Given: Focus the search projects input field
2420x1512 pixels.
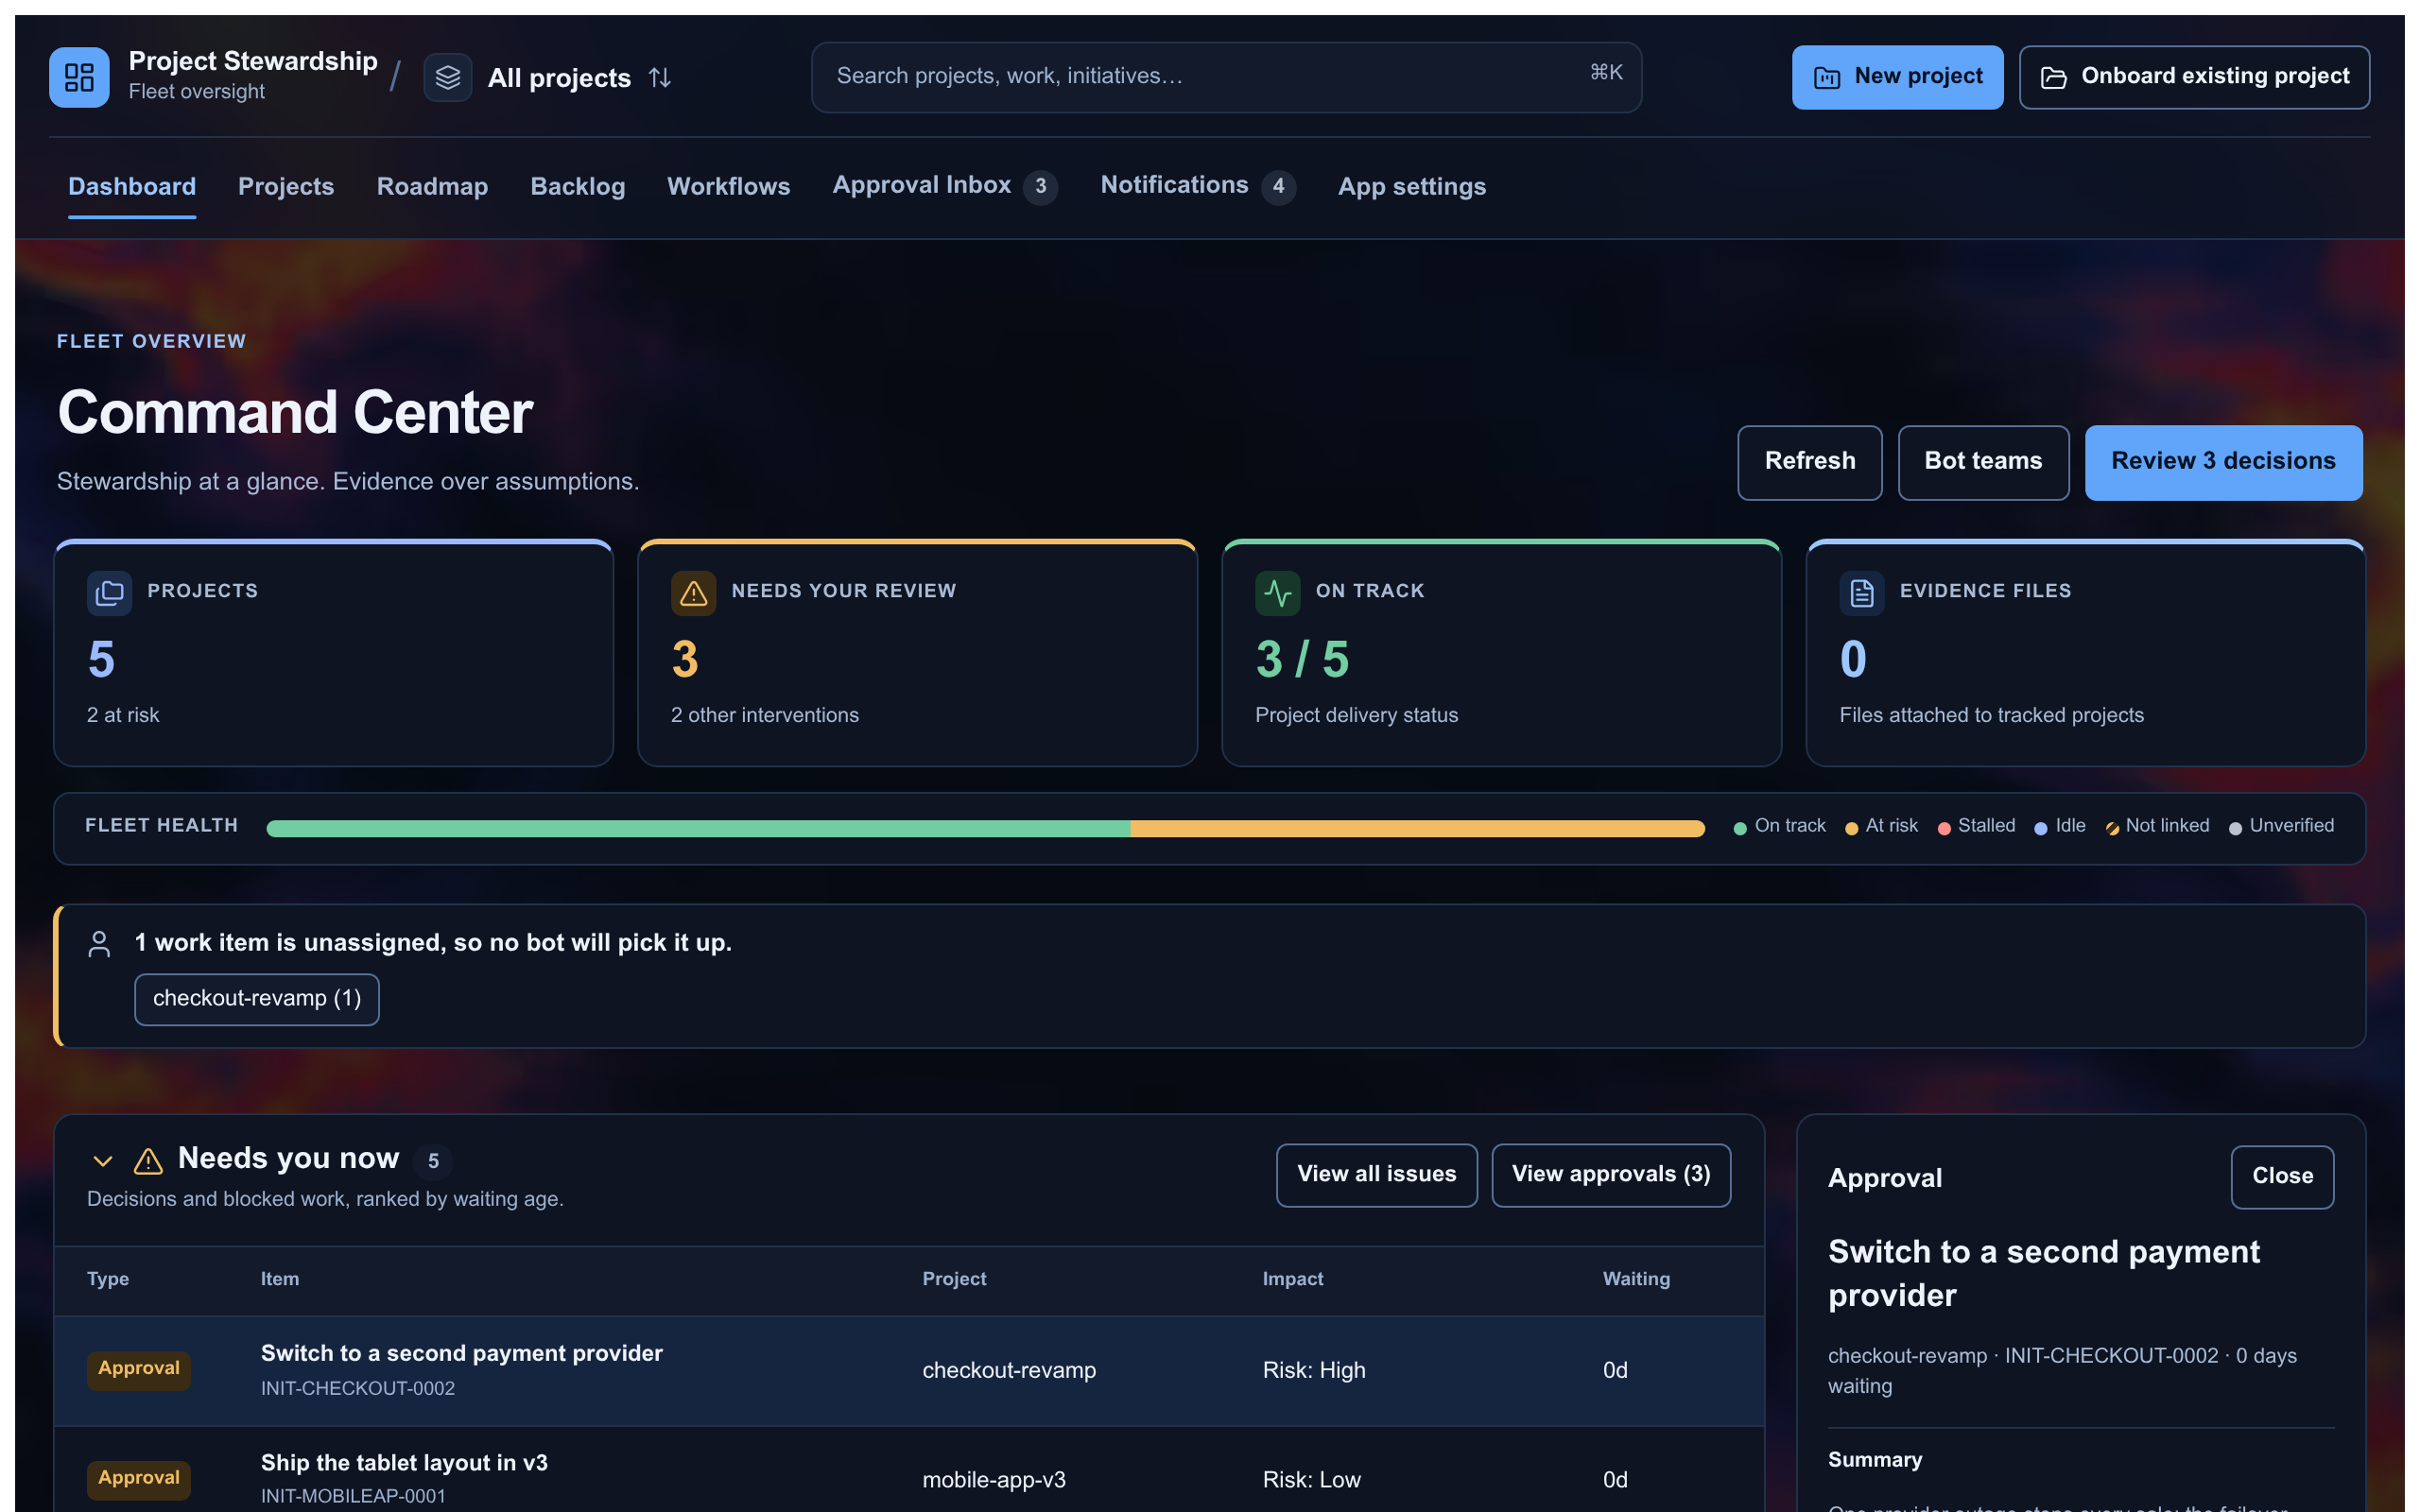Looking at the screenshot, I should 1226,77.
